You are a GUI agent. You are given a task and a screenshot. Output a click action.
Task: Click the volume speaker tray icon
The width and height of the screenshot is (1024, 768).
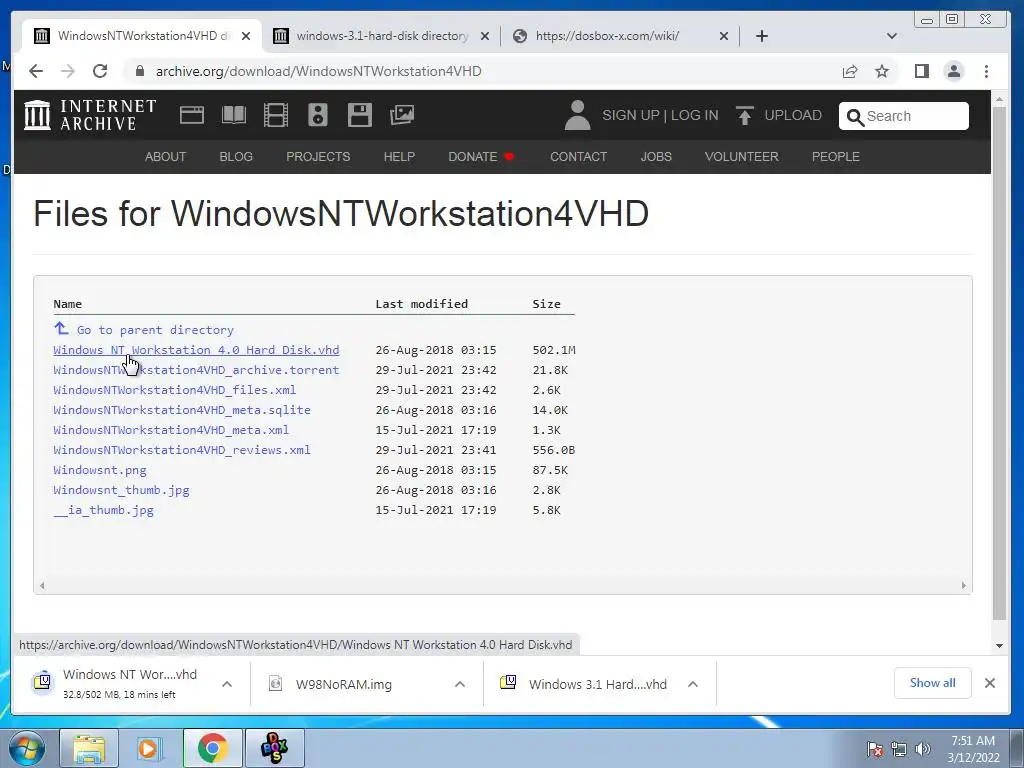tap(923, 749)
